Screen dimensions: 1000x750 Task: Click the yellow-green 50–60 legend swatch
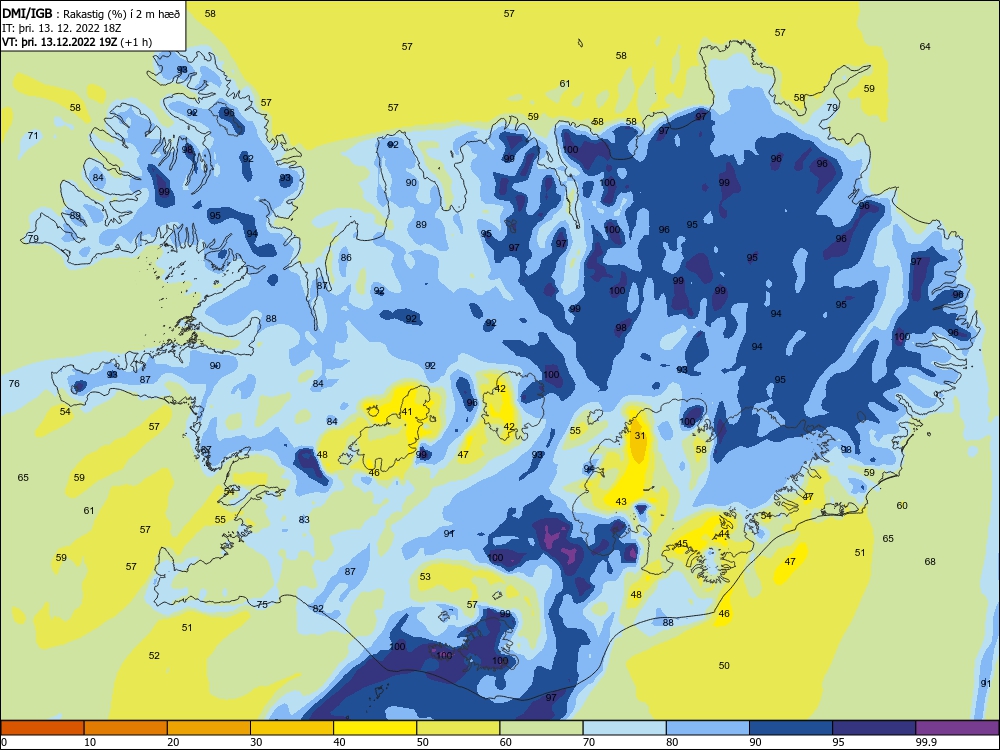458,728
